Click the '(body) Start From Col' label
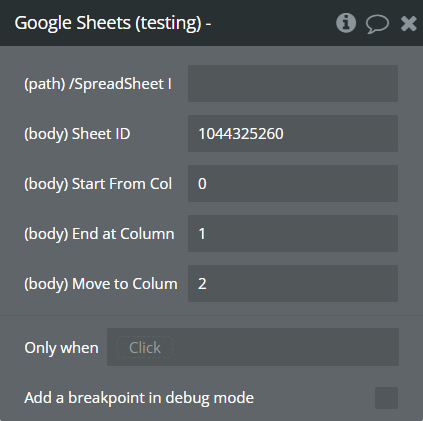This screenshot has width=423, height=421. 98,184
